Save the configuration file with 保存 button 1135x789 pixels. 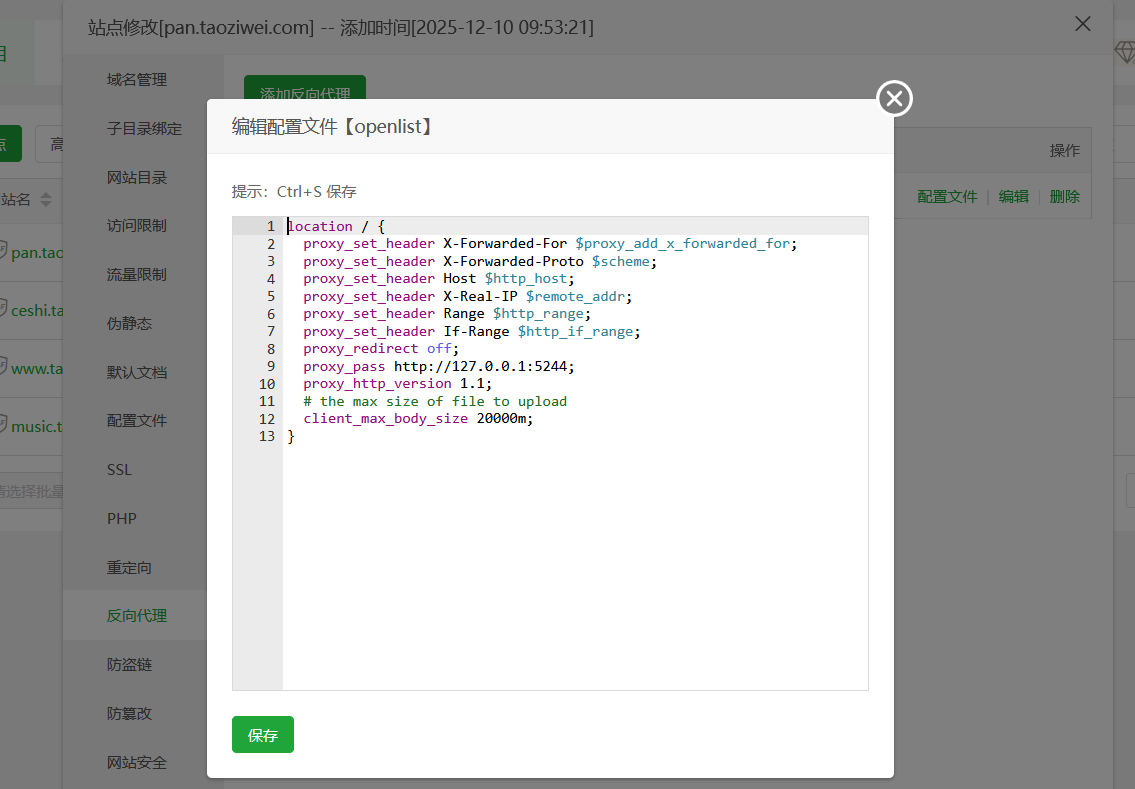[262, 735]
